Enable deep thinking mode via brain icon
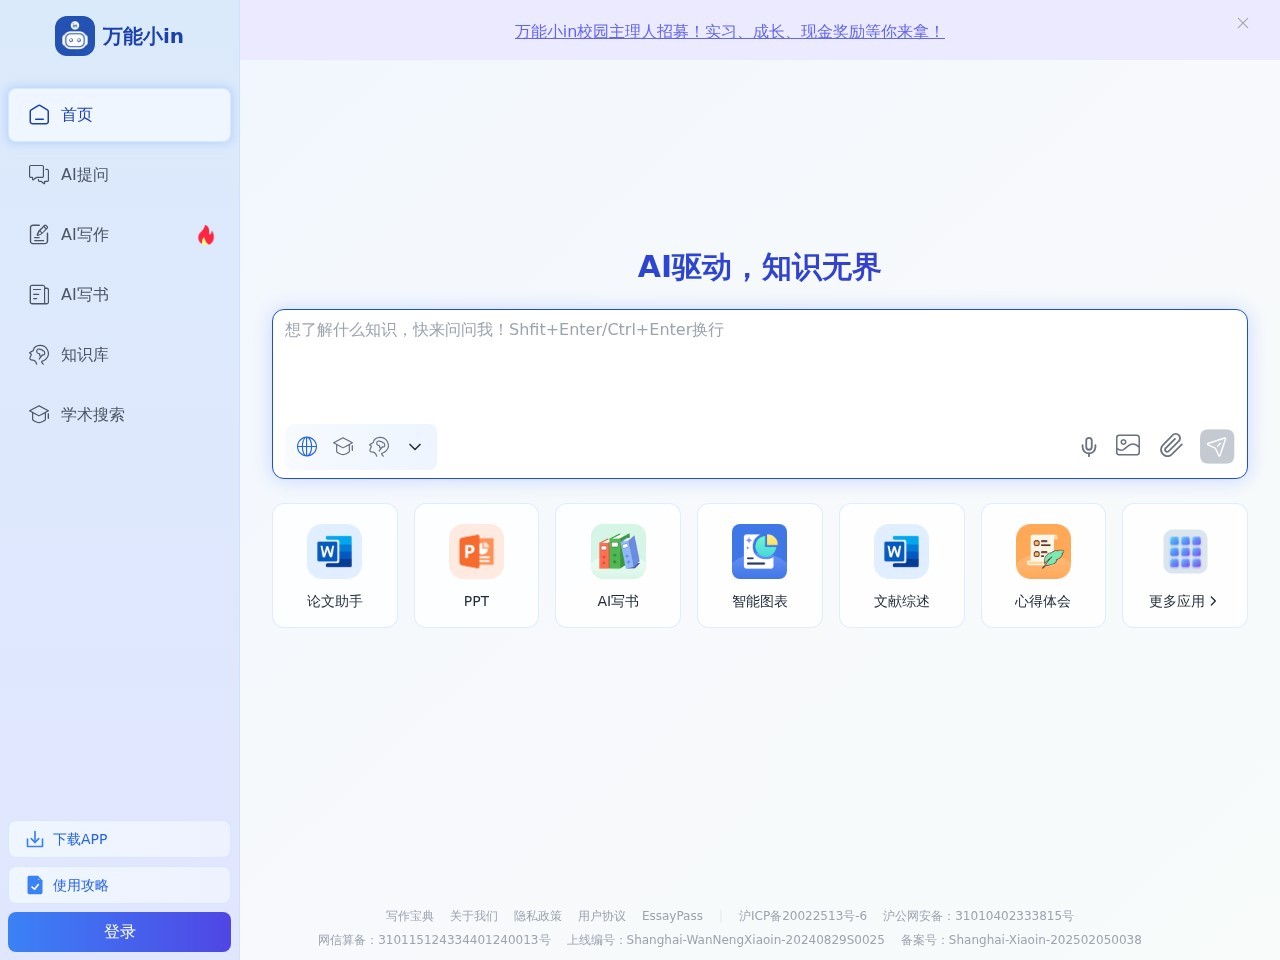The width and height of the screenshot is (1280, 960). [x=379, y=446]
